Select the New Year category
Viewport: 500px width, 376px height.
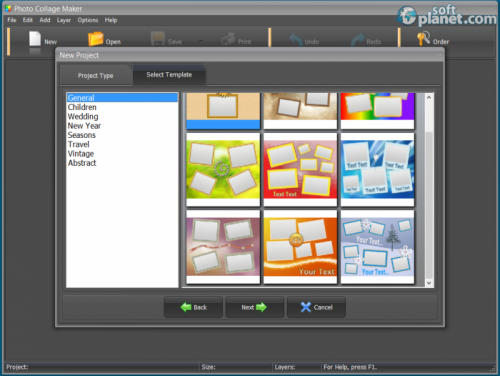tap(122, 126)
